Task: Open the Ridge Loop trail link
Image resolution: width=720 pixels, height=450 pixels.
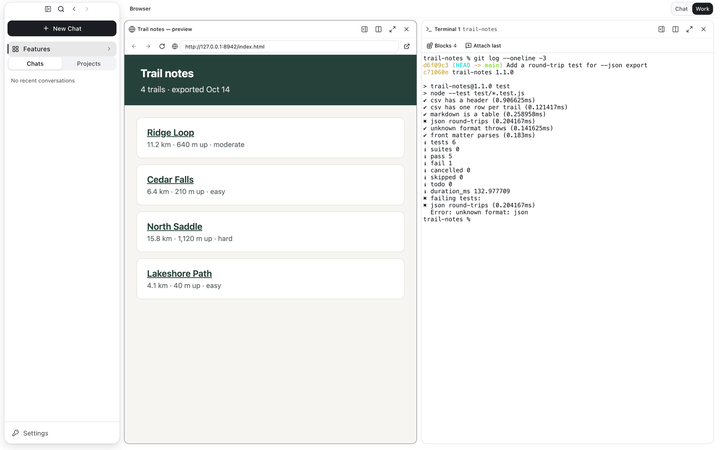Action: 170,133
